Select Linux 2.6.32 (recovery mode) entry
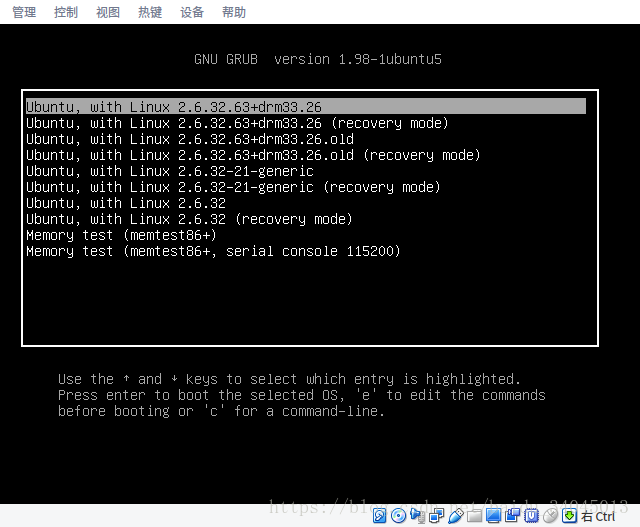This screenshot has width=640, height=527. (x=189, y=219)
